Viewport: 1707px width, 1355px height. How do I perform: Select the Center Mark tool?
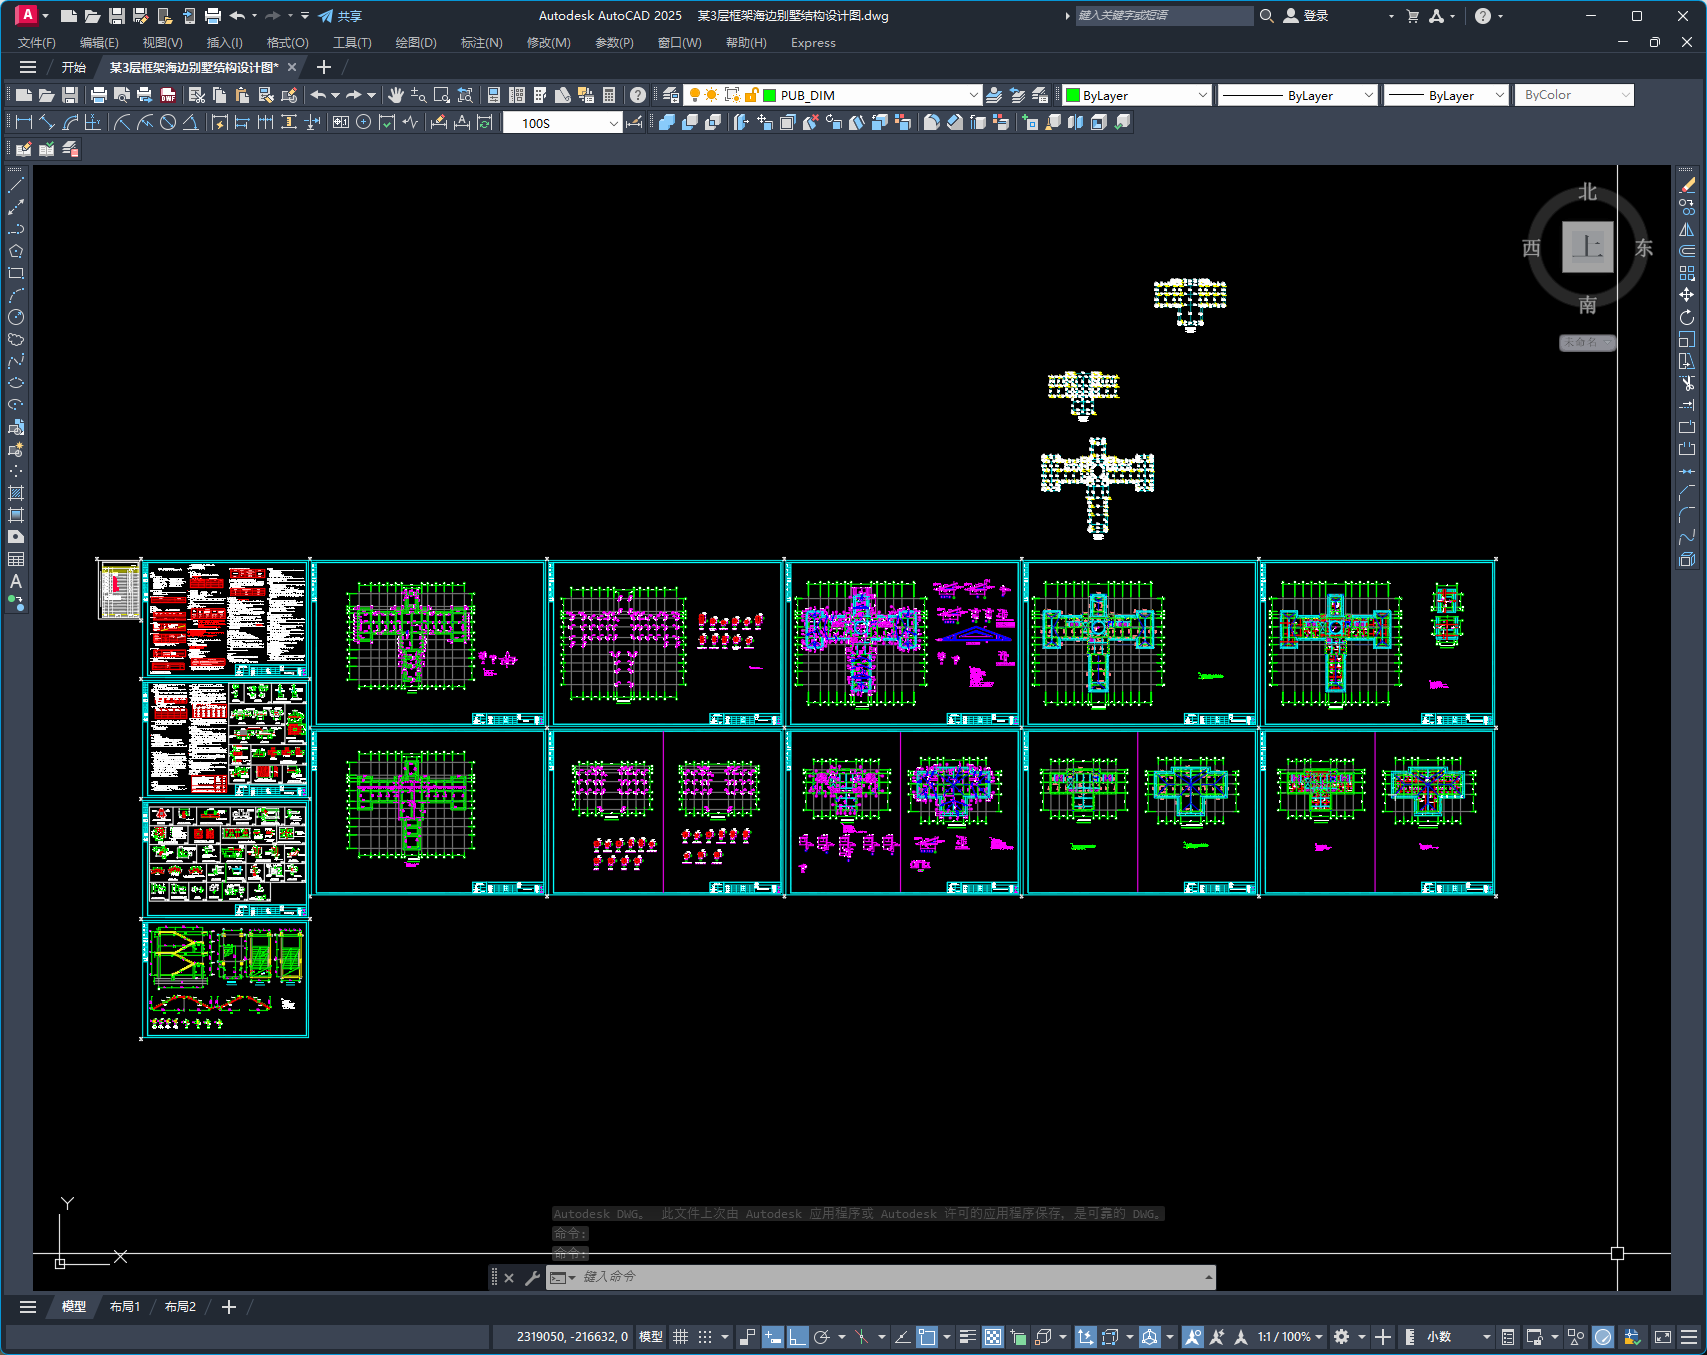(364, 122)
